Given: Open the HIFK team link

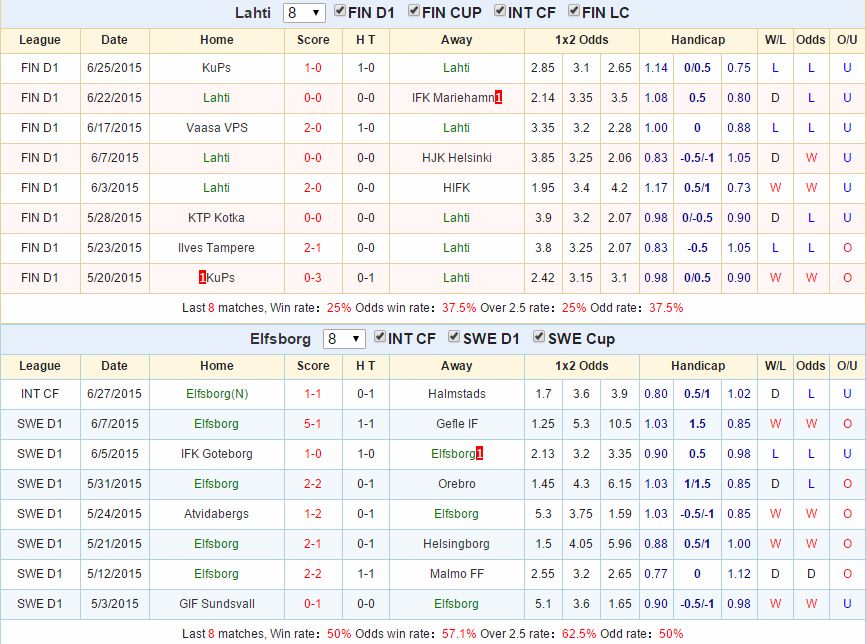Looking at the screenshot, I should [457, 188].
